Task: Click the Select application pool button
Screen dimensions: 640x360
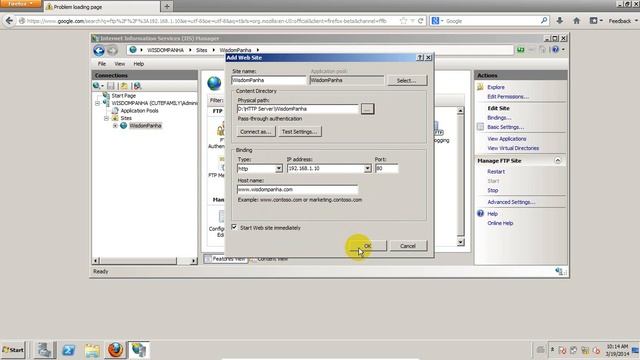Action: (x=407, y=80)
